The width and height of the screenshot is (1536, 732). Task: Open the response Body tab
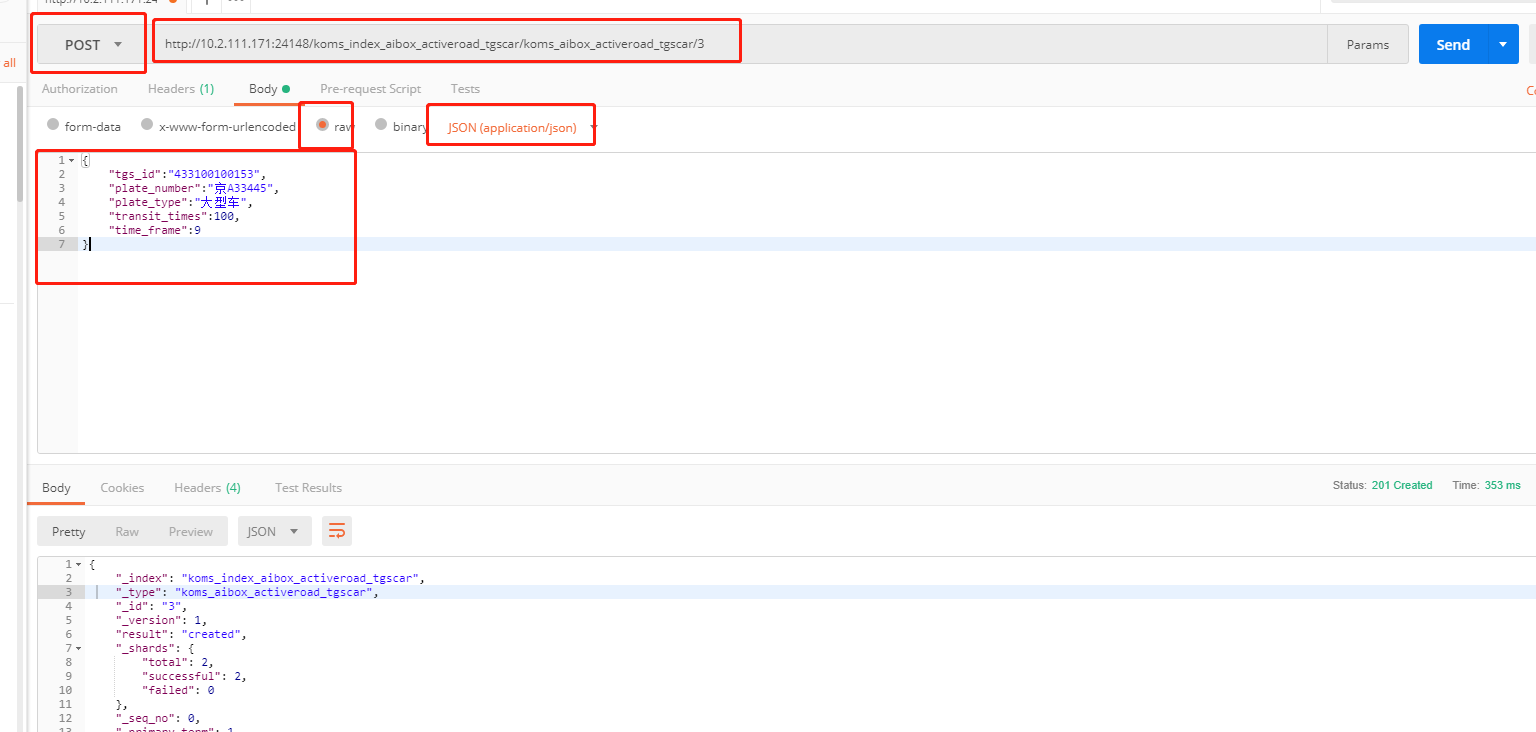tap(56, 487)
